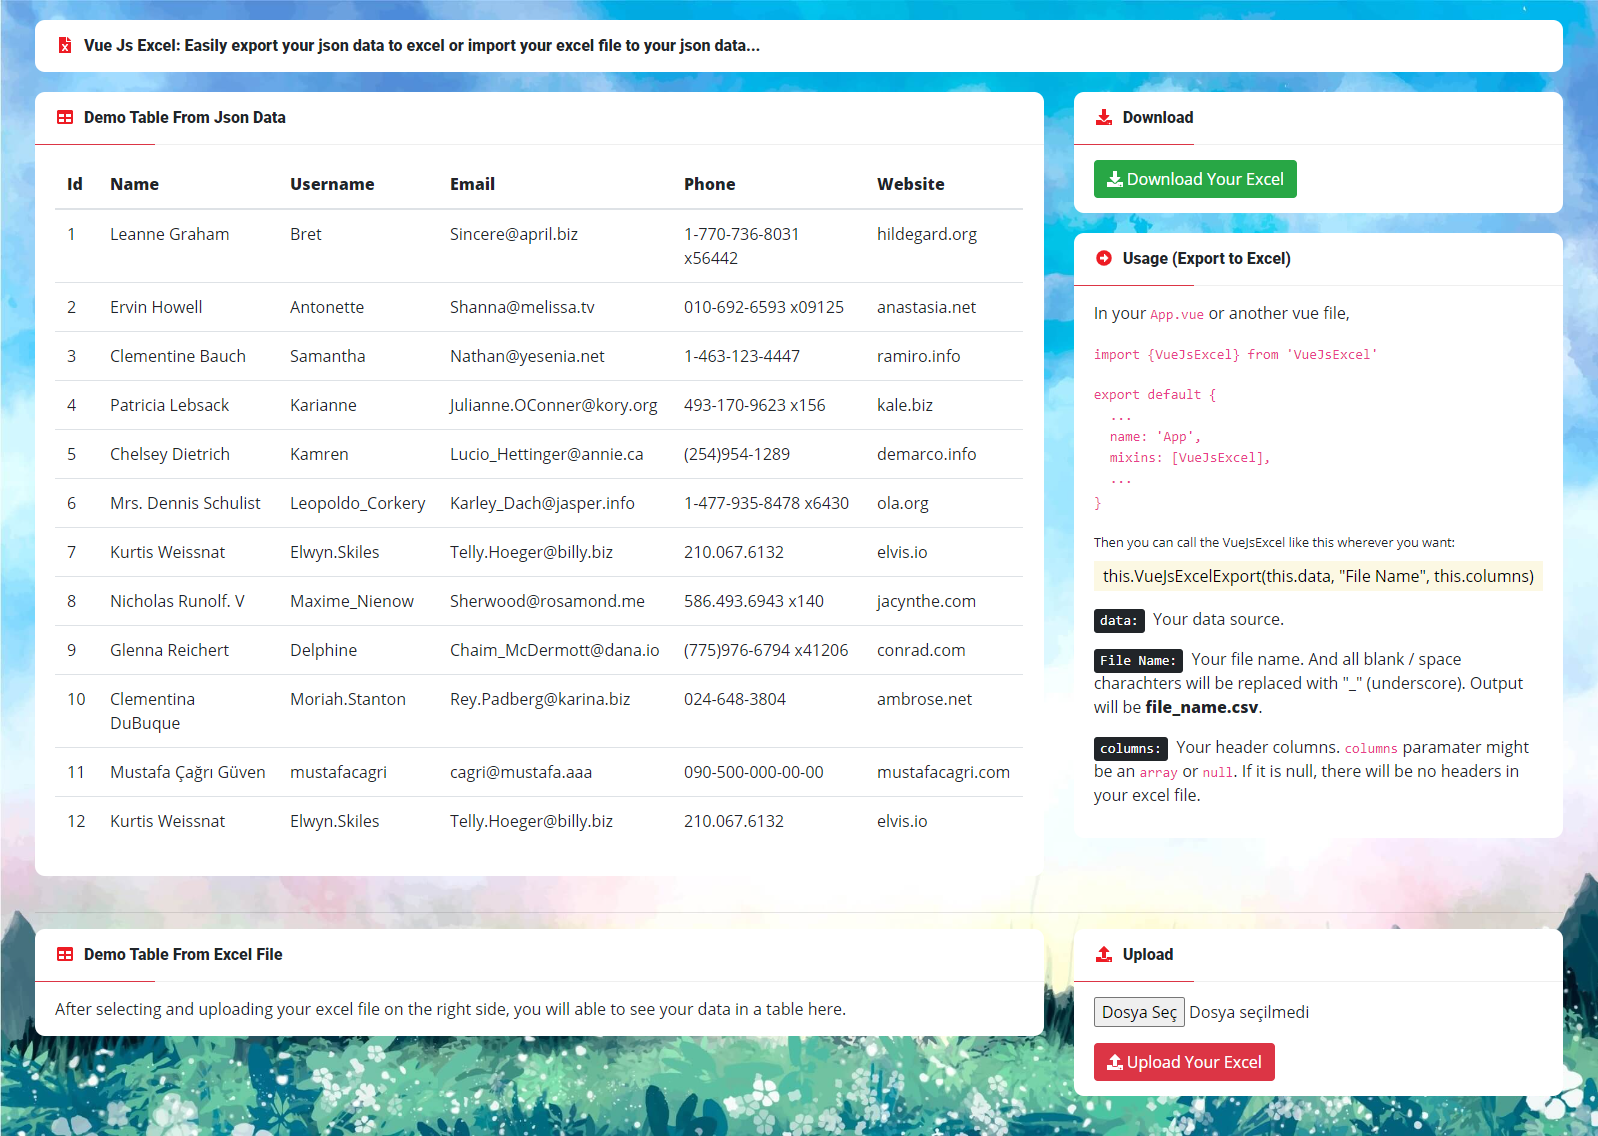Click the Dosya seçilmedi file status text
This screenshot has height=1136, width=1598.
point(1249,1012)
